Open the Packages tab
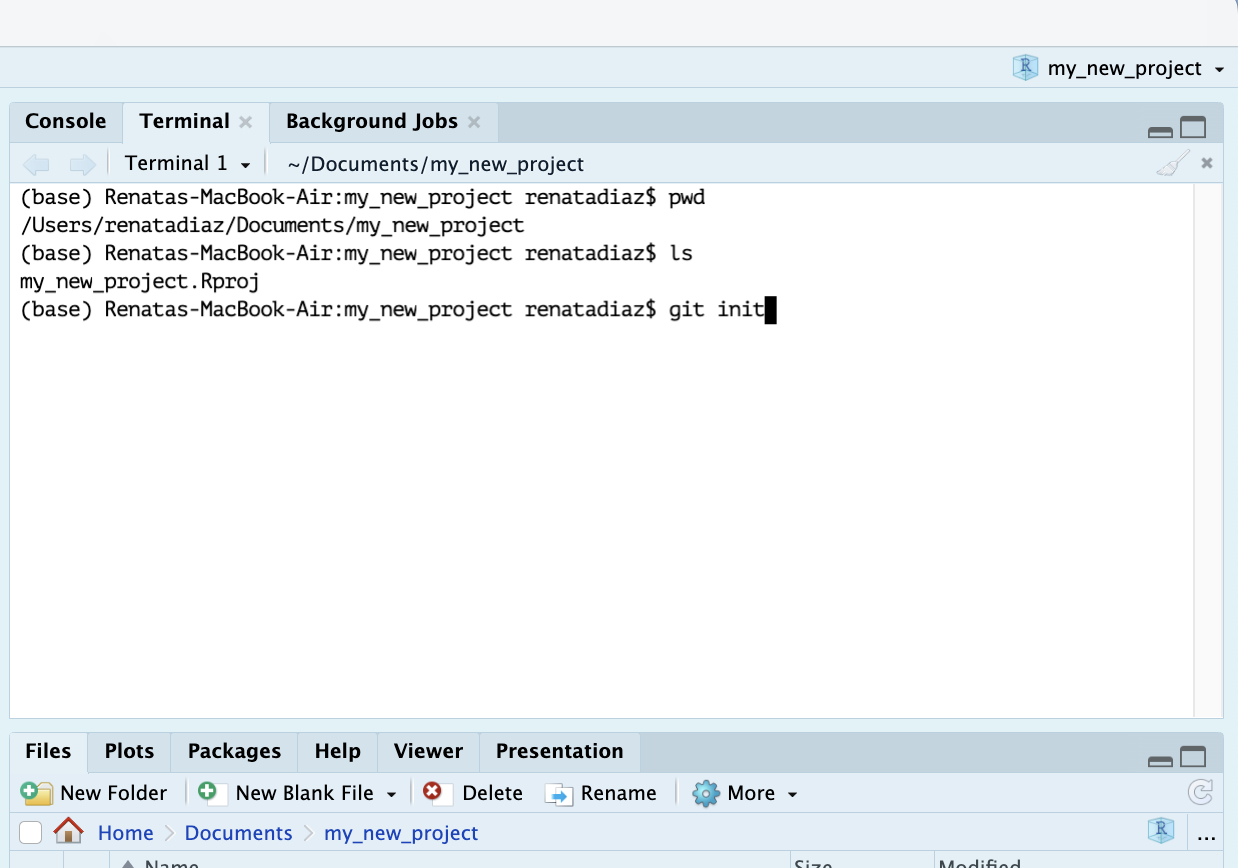 [234, 751]
